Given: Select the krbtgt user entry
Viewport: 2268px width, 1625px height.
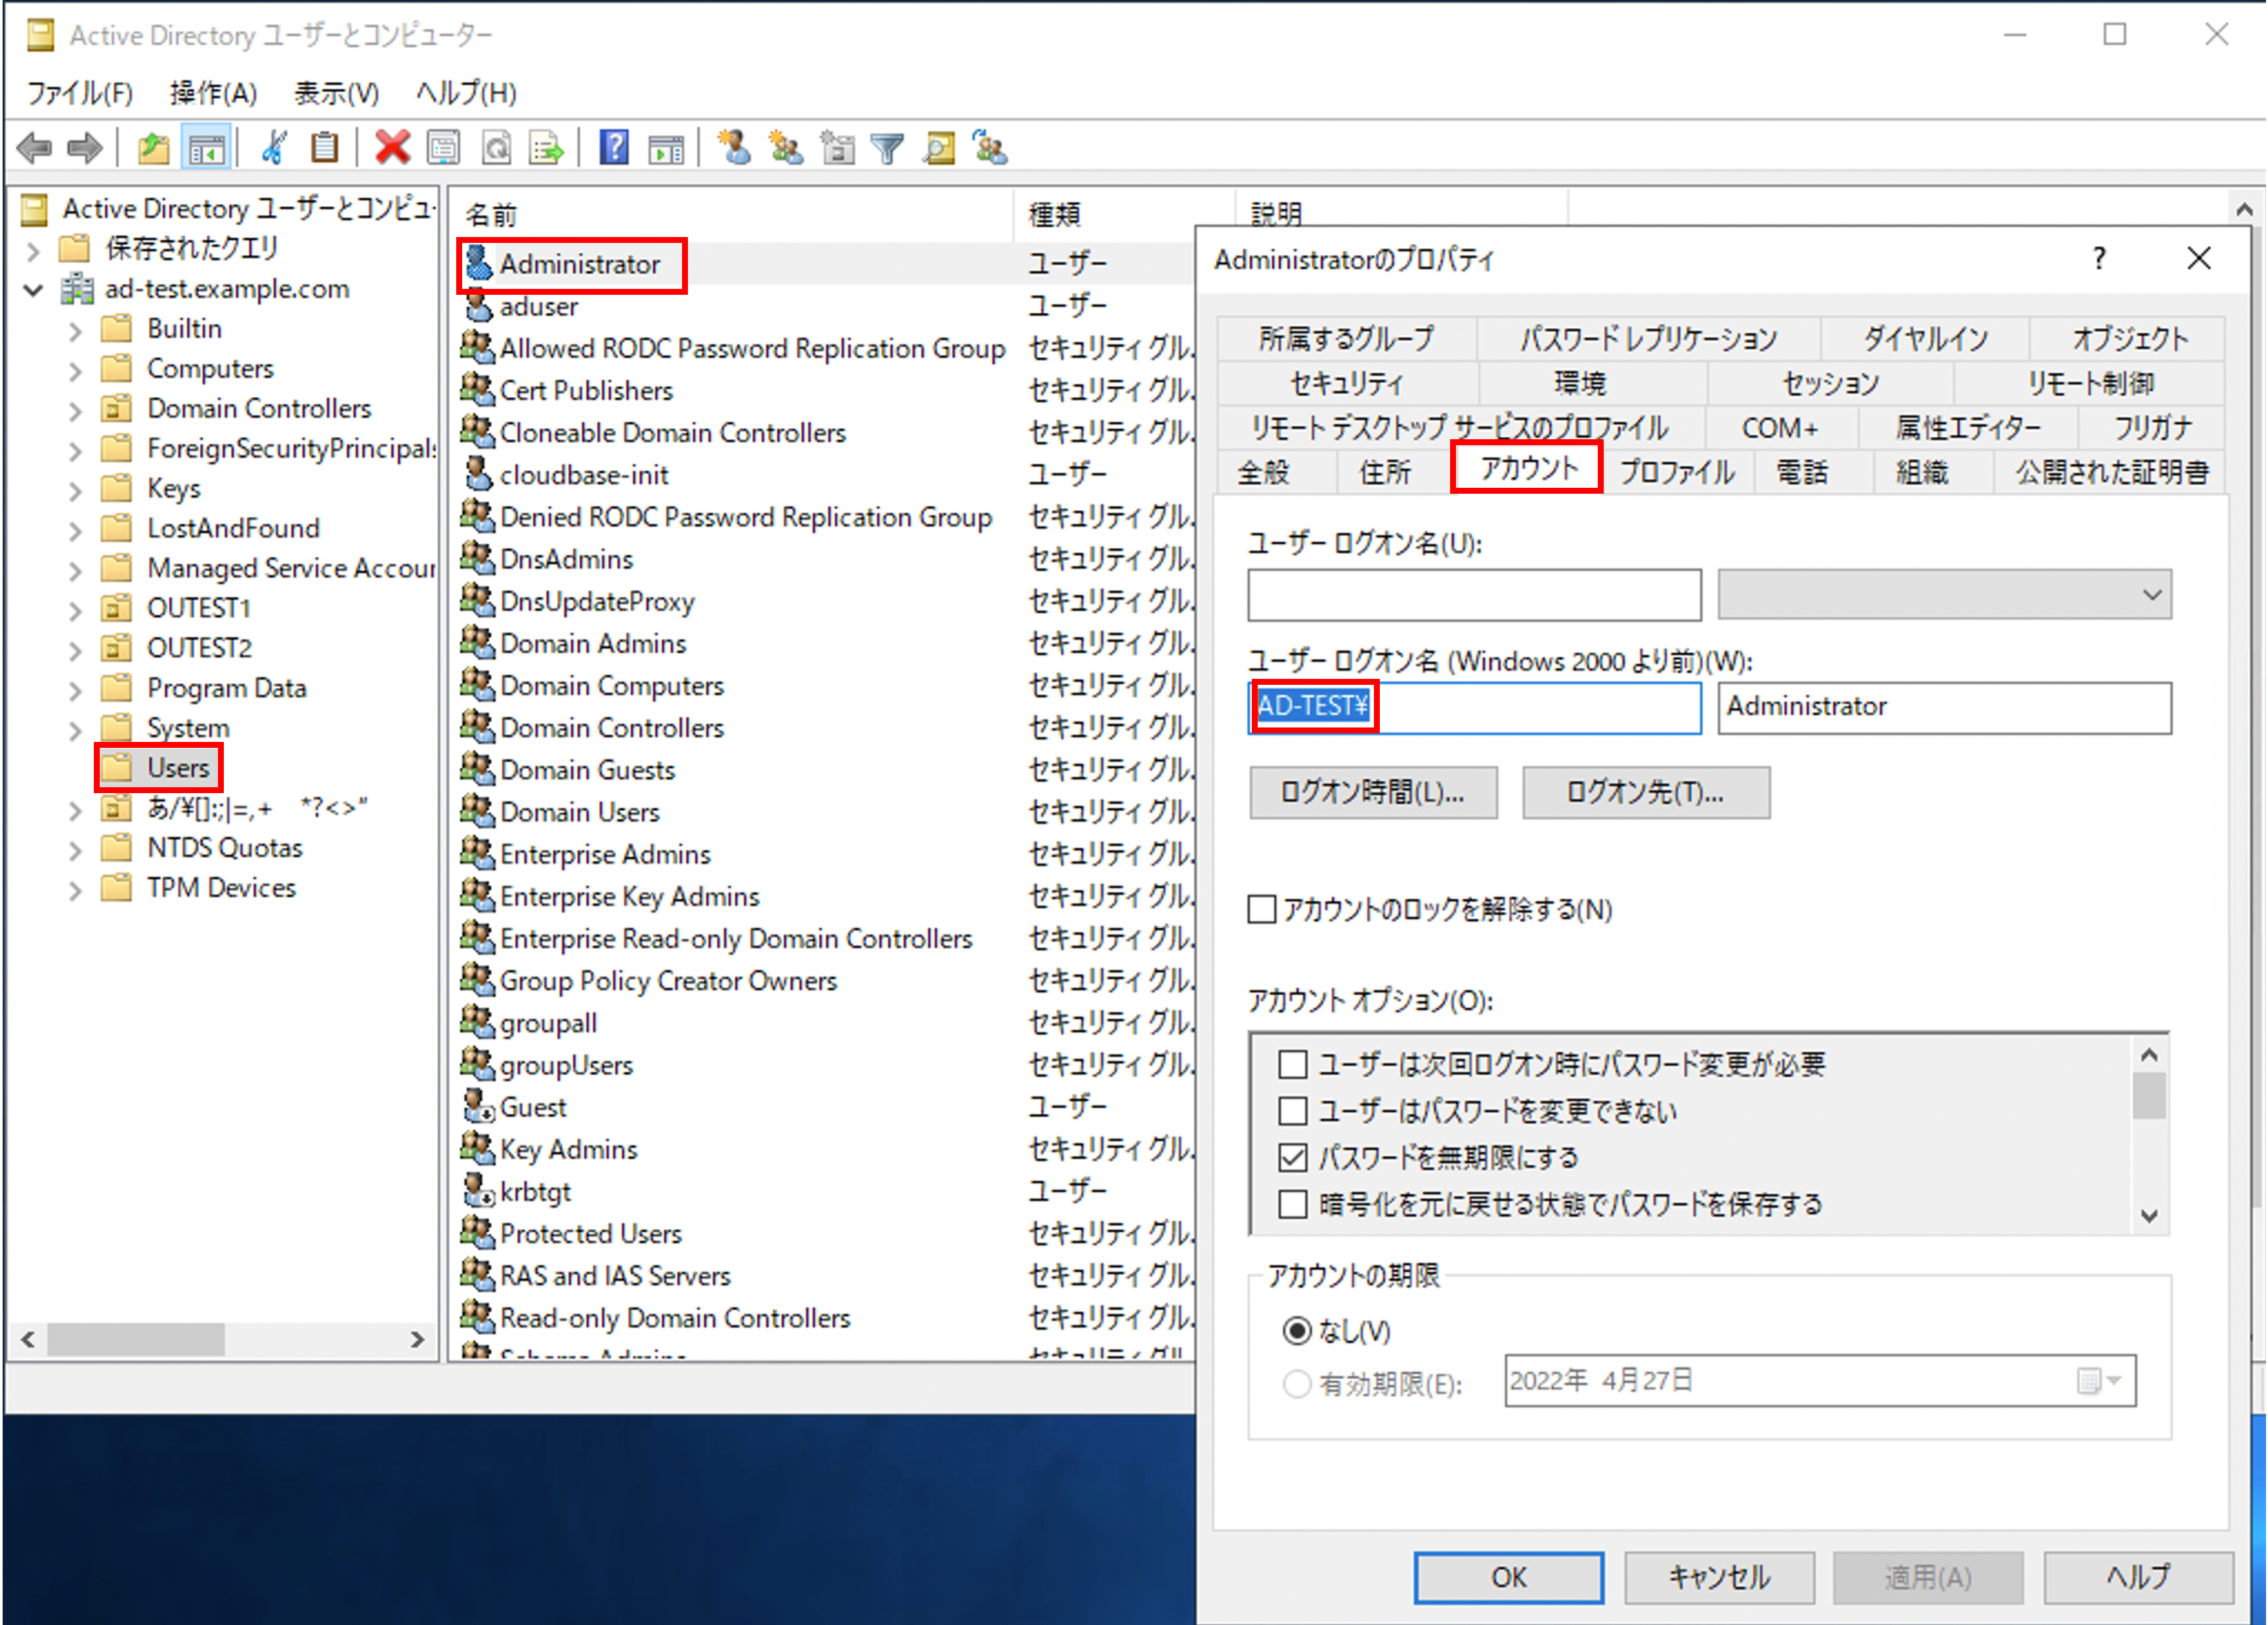Looking at the screenshot, I should pos(535,1192).
